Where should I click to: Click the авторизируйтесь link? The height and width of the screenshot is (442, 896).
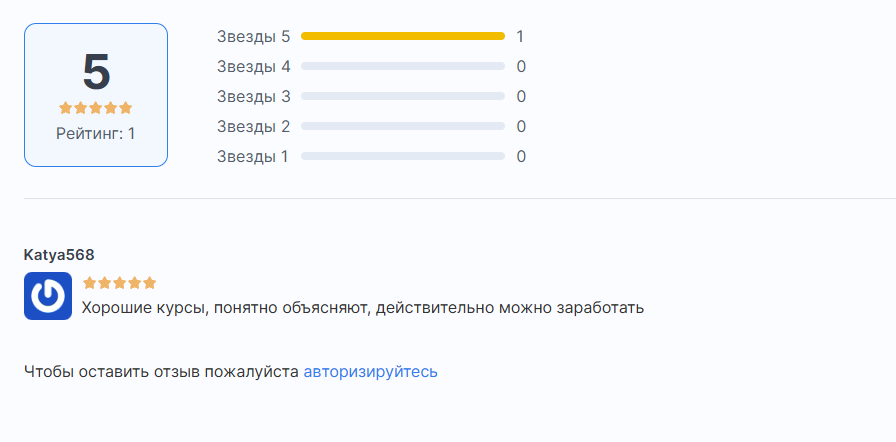(x=370, y=372)
